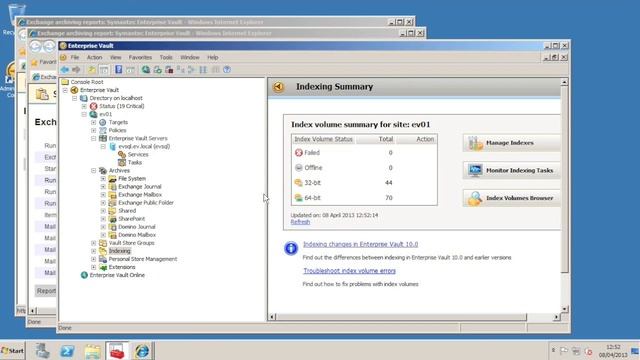Viewport: 640px width, 360px height.
Task: Collapse the Archives node
Action: pyautogui.click(x=94, y=171)
